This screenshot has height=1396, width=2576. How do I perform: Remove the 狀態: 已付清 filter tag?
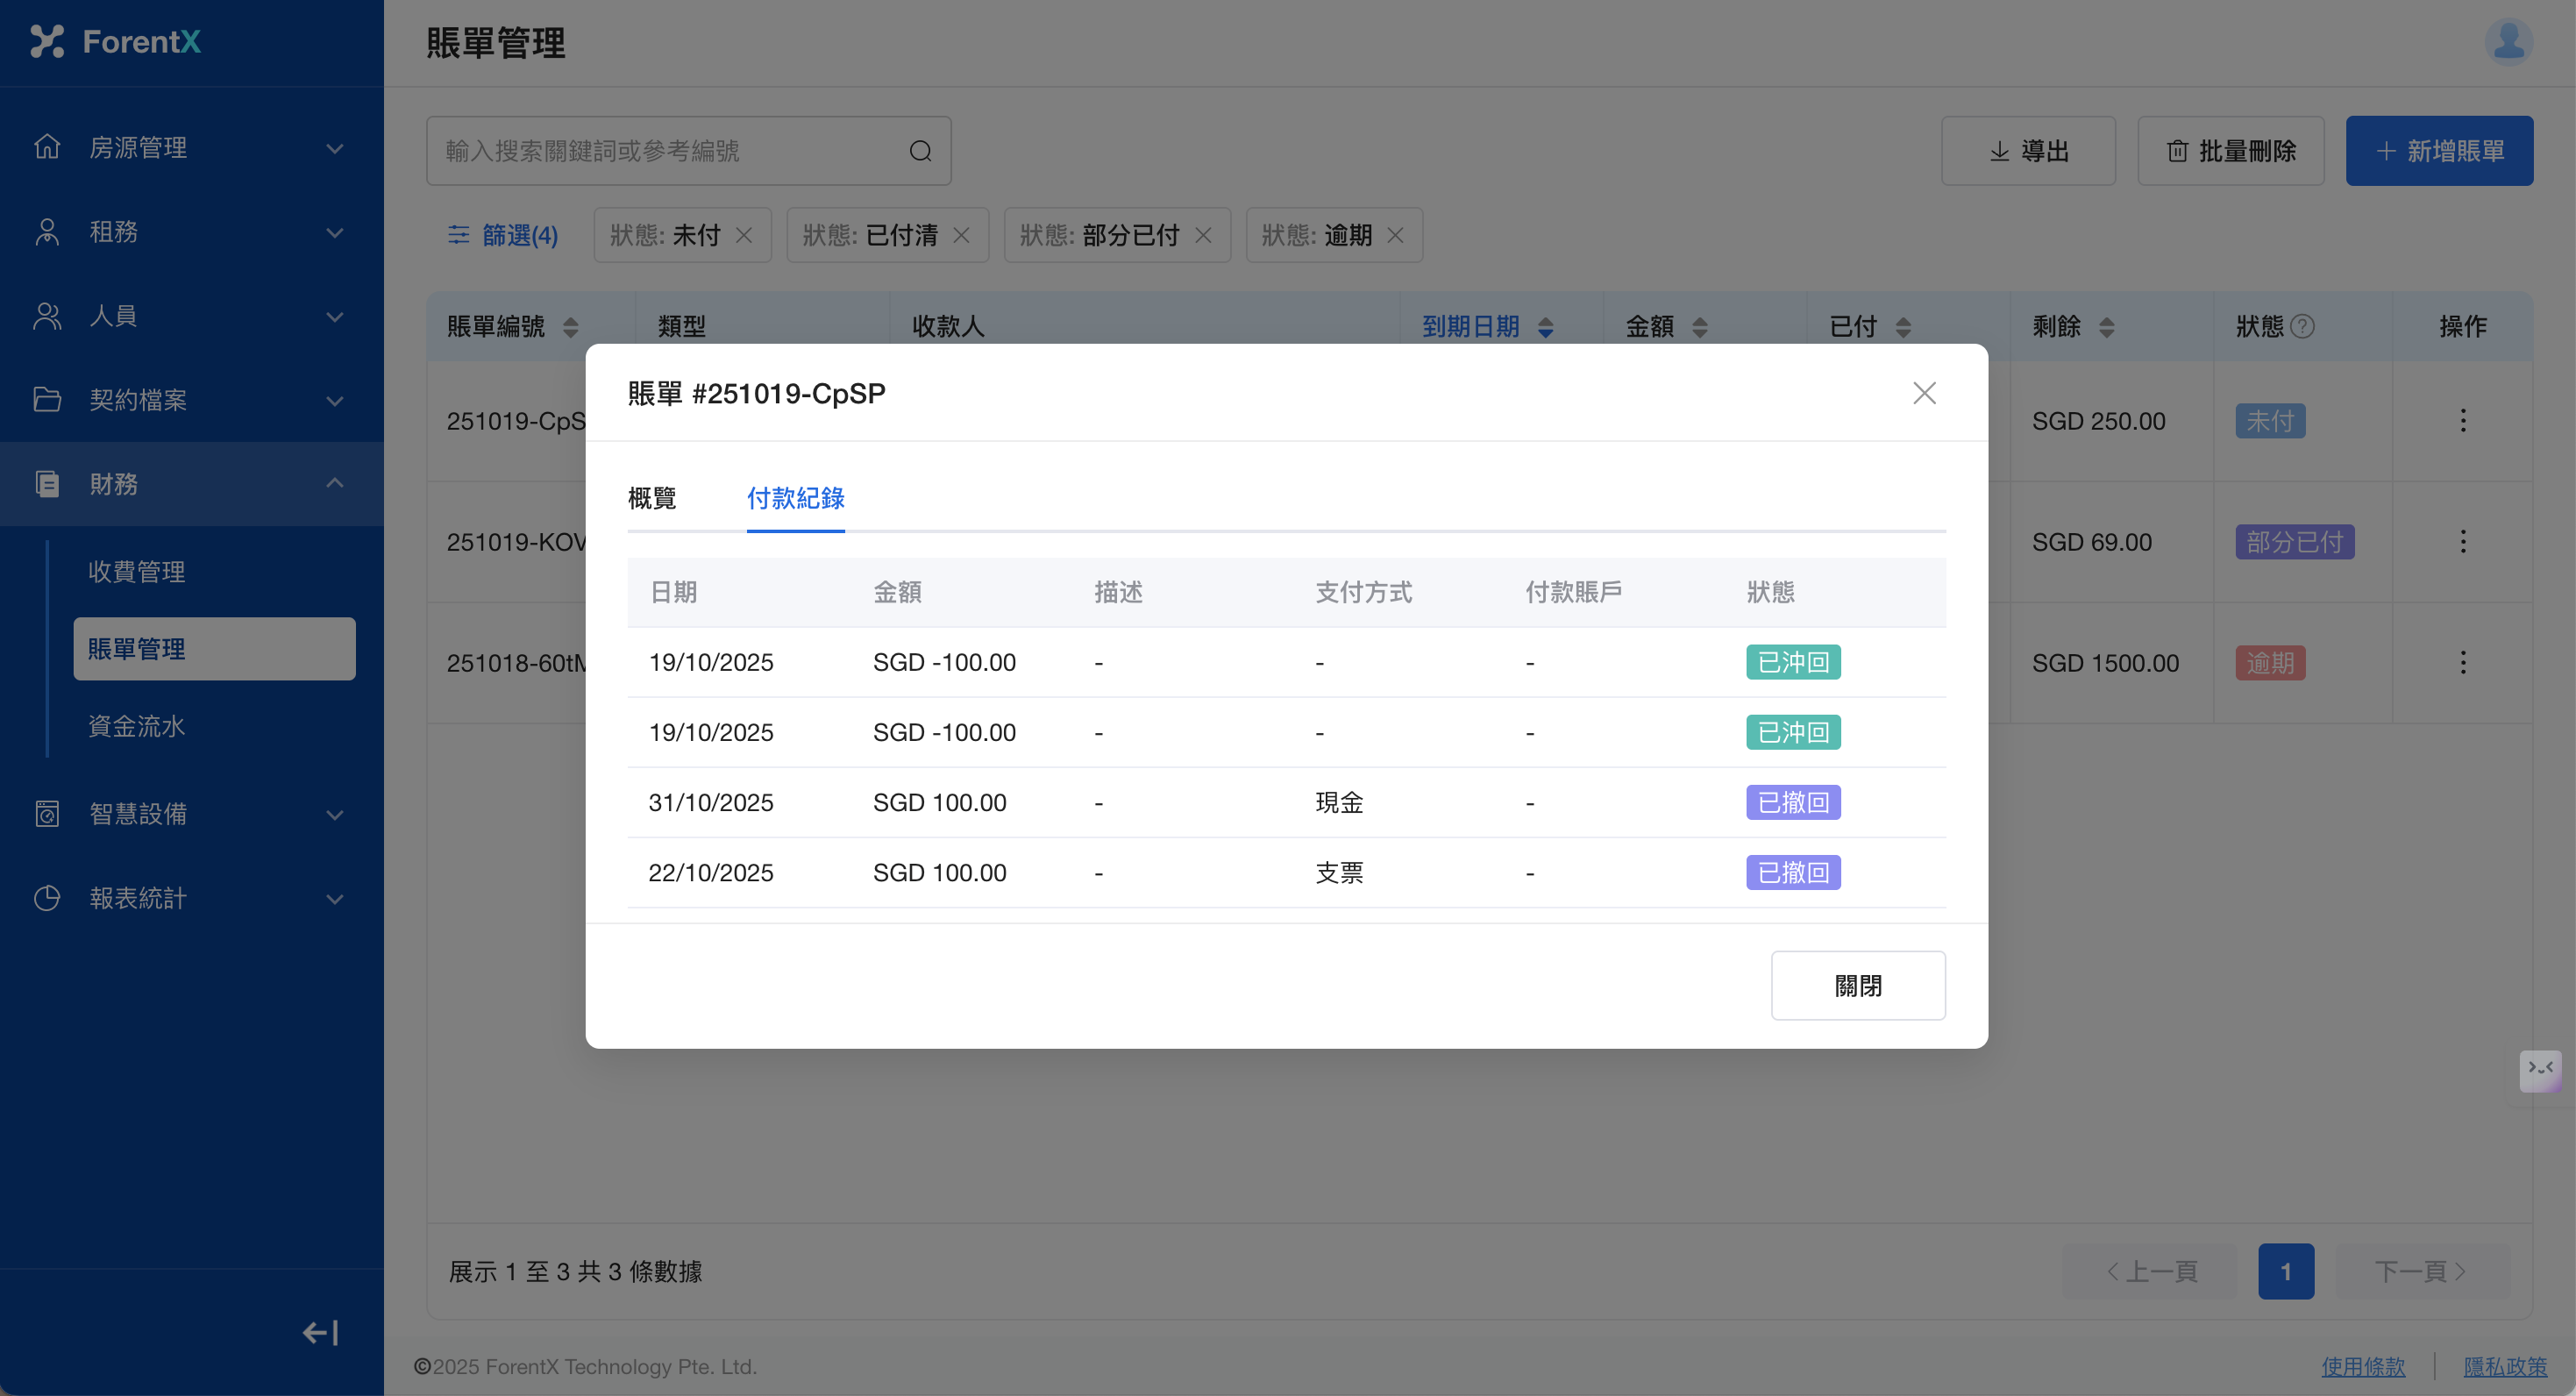[x=961, y=235]
